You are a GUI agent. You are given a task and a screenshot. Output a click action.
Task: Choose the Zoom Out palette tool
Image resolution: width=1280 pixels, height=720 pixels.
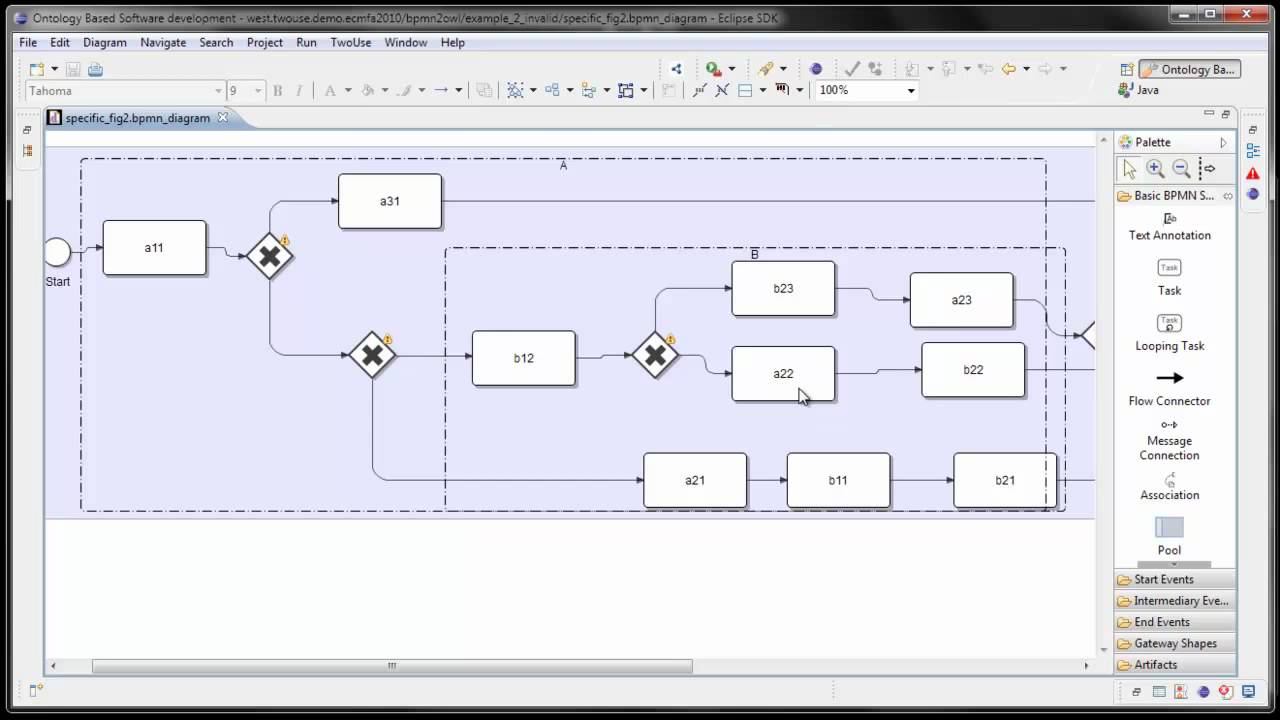point(1181,169)
